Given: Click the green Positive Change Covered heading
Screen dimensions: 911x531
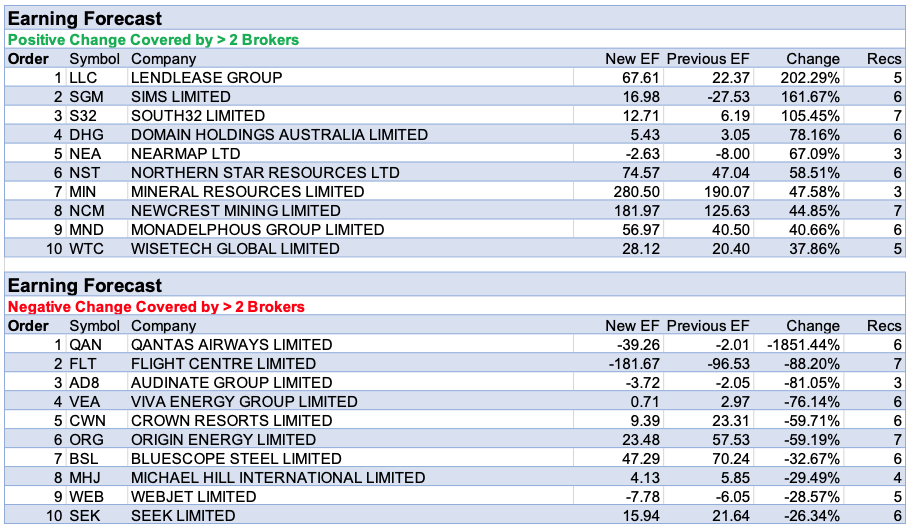Looking at the screenshot, I should pos(153,40).
